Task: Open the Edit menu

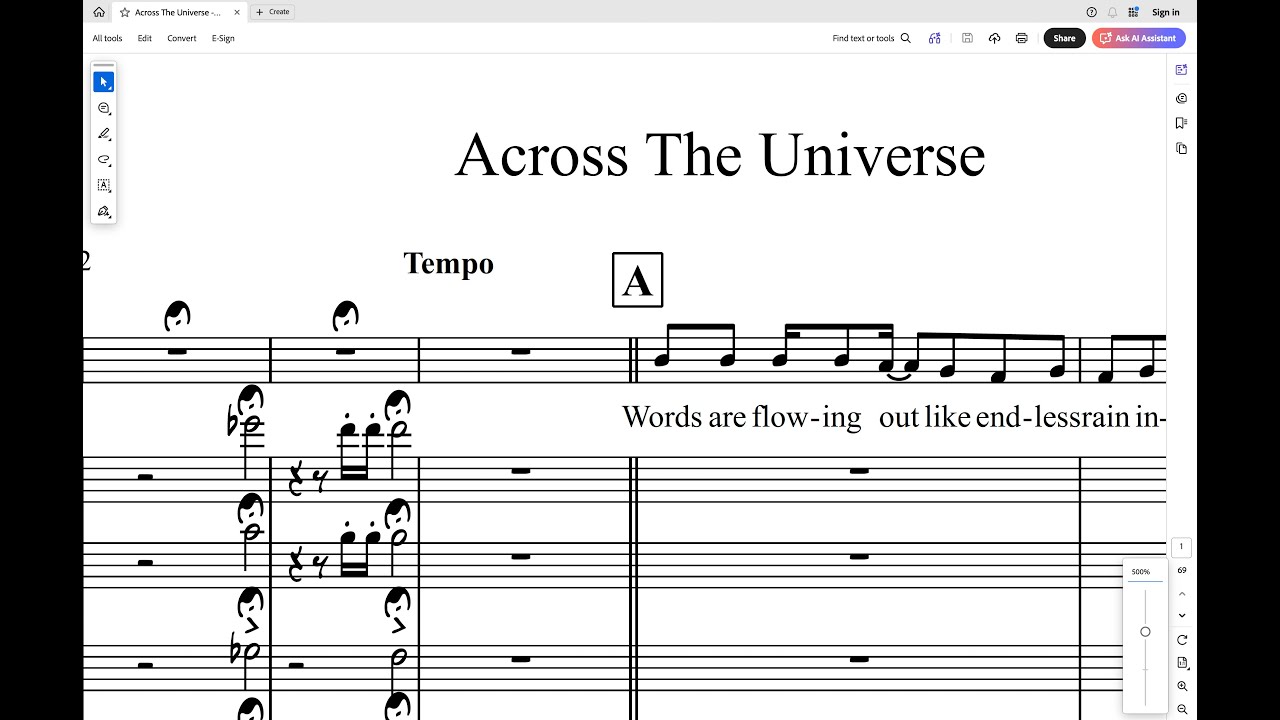Action: tap(145, 38)
